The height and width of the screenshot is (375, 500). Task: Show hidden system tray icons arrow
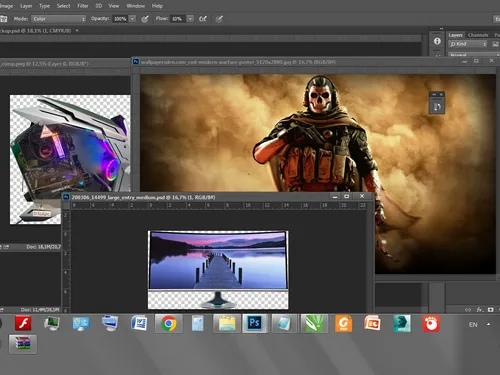[x=488, y=324]
